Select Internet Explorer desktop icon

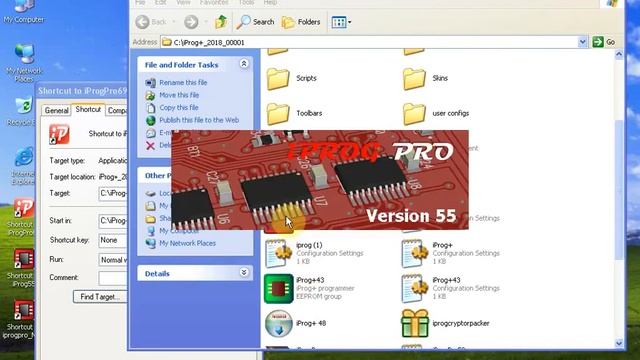point(23,166)
